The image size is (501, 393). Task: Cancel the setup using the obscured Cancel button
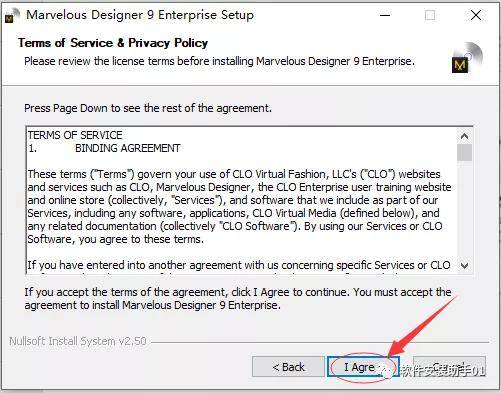click(449, 367)
